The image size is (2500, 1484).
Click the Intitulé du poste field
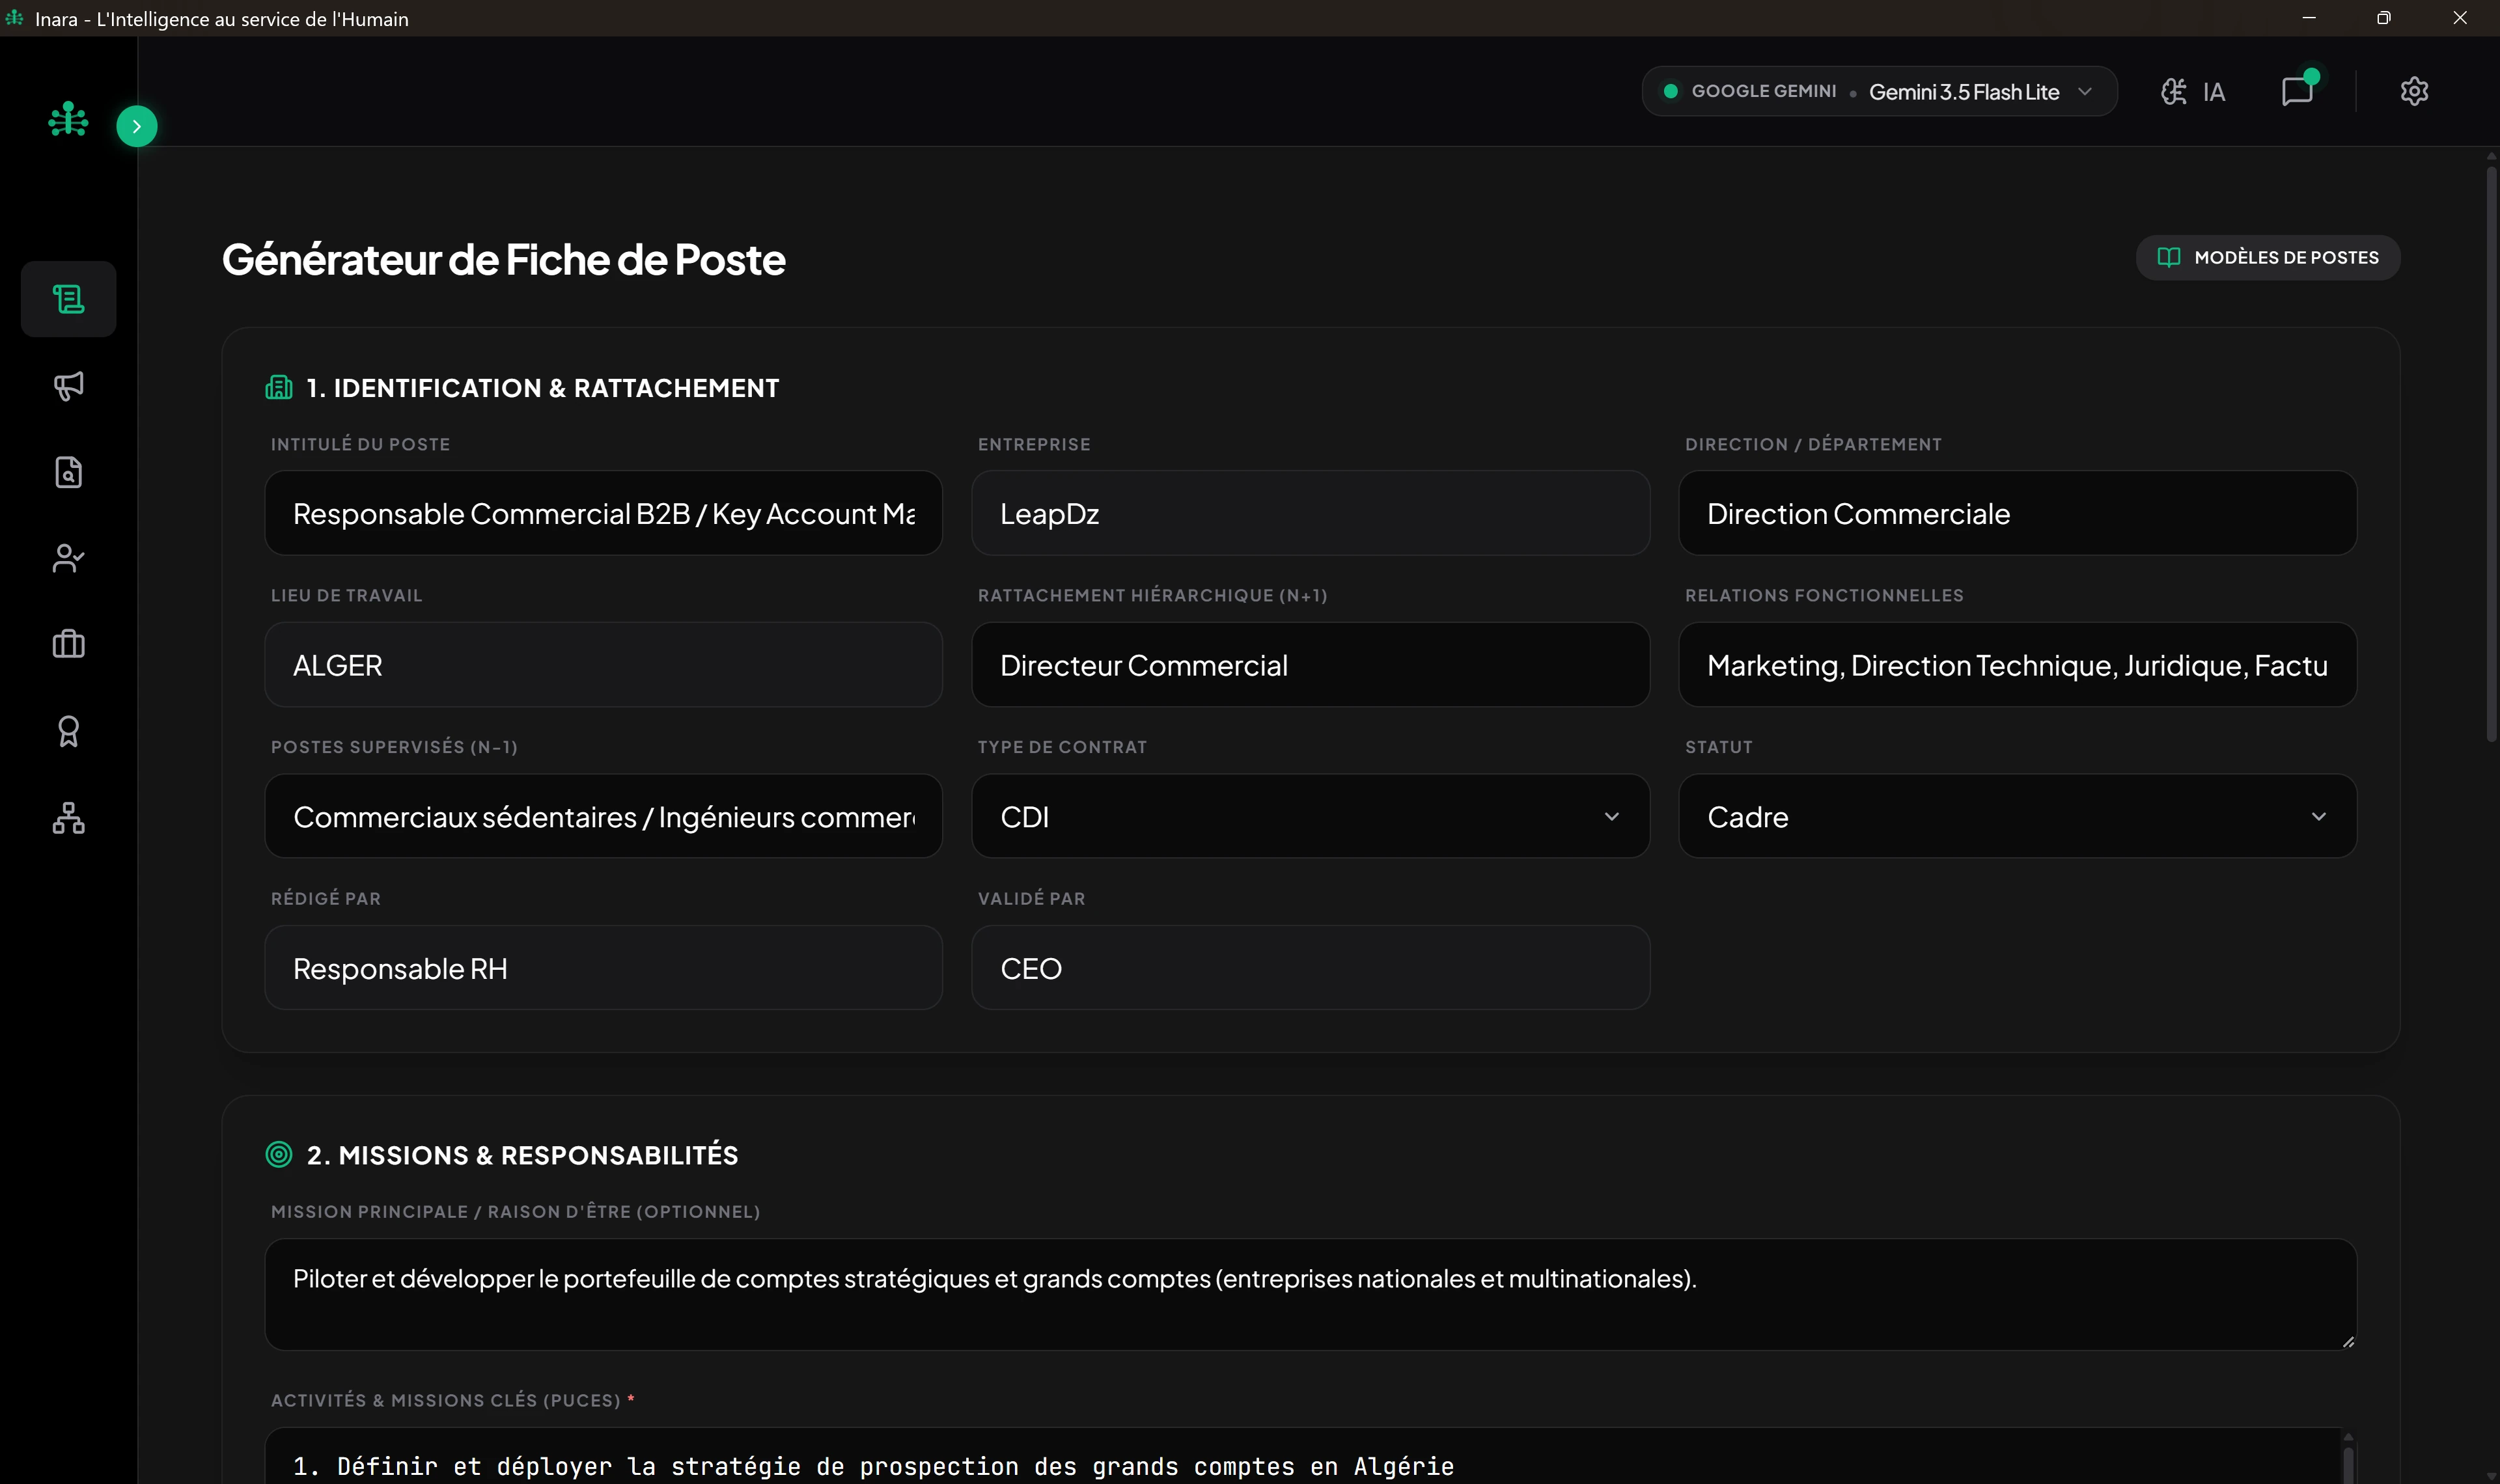coord(603,513)
